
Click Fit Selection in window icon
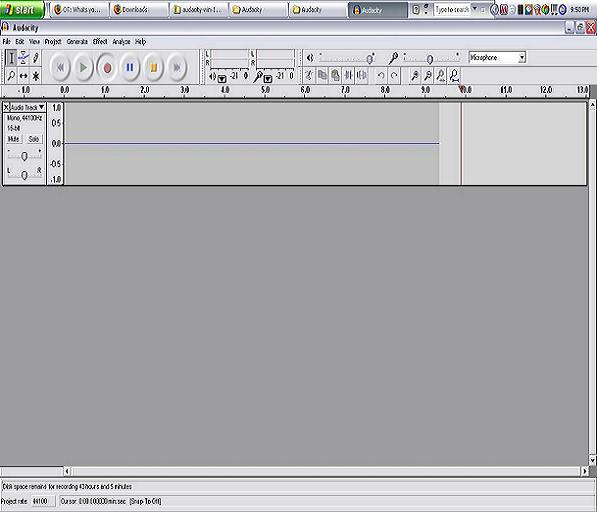pos(441,75)
